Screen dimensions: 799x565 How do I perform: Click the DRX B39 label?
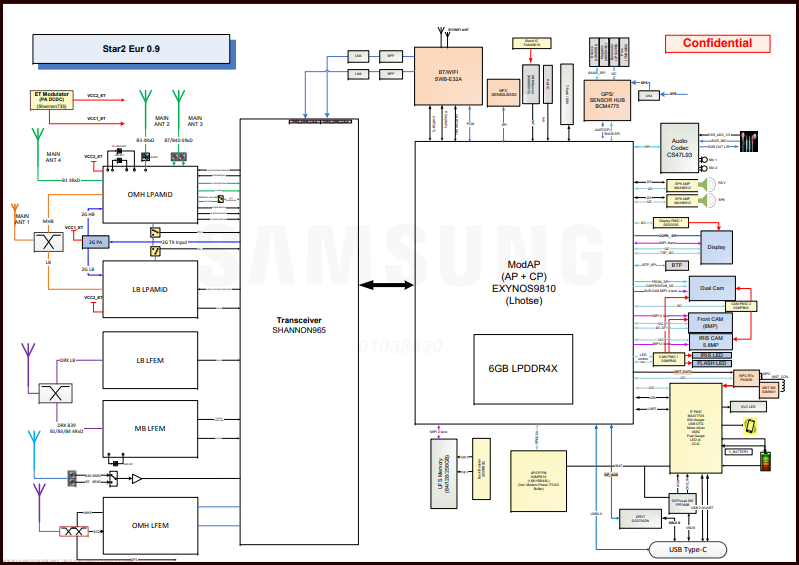pos(66,425)
